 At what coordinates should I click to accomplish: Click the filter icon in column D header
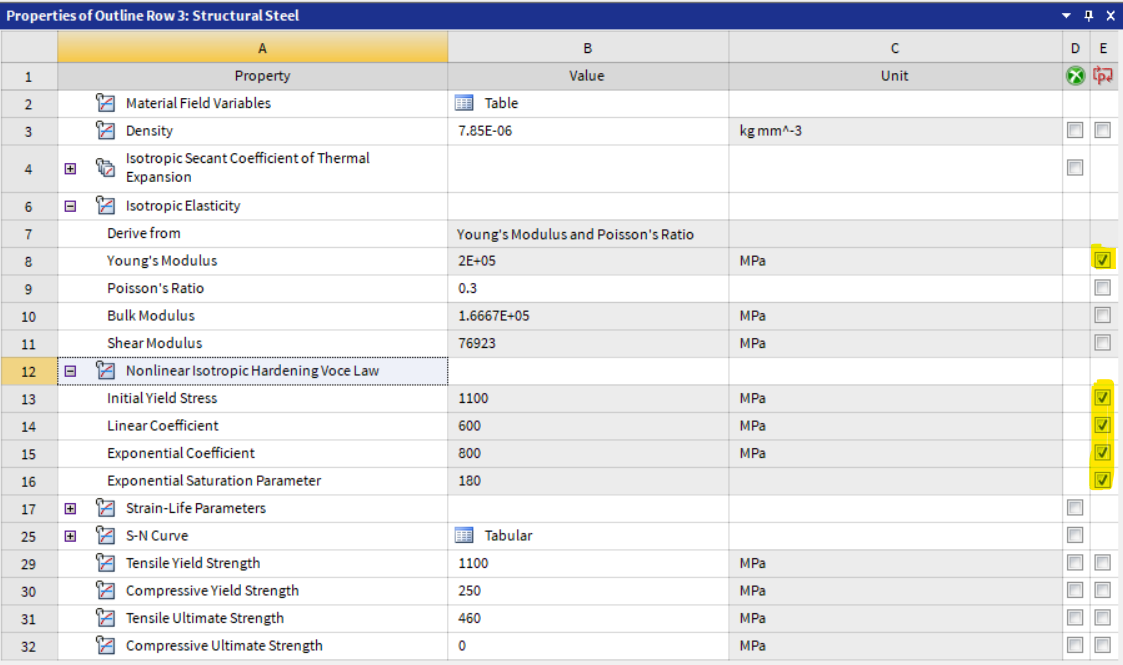tap(1074, 75)
